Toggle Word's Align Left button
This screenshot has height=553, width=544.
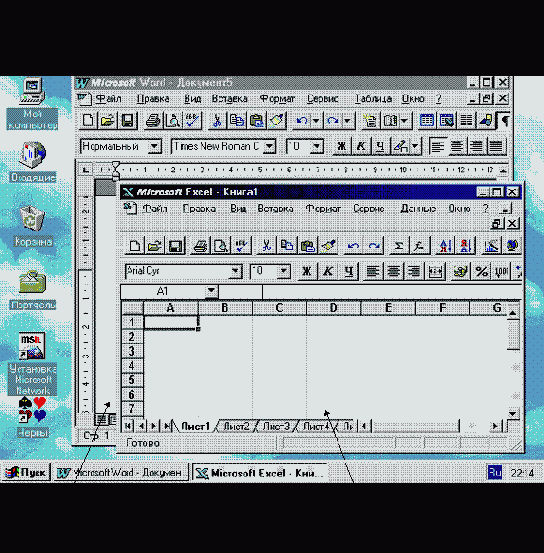438,146
